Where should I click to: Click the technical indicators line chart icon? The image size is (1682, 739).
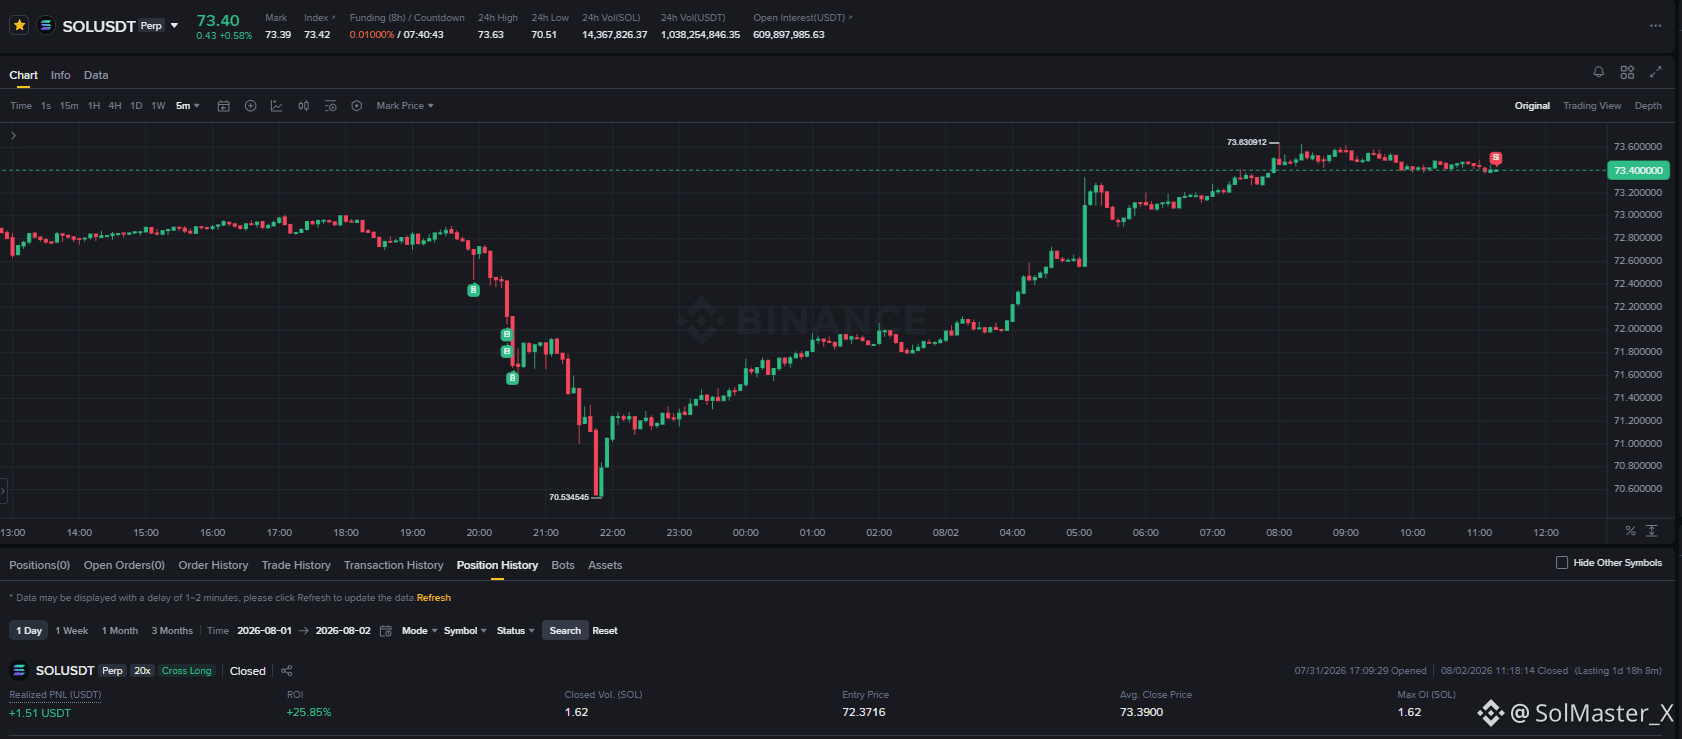pyautogui.click(x=276, y=106)
